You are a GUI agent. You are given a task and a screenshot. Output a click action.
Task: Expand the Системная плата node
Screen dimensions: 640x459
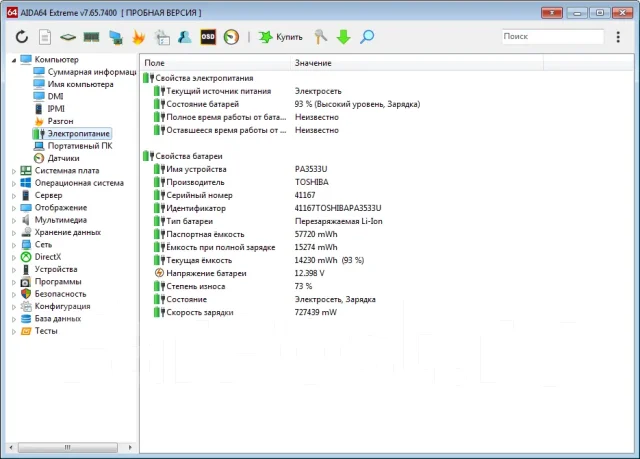point(14,171)
